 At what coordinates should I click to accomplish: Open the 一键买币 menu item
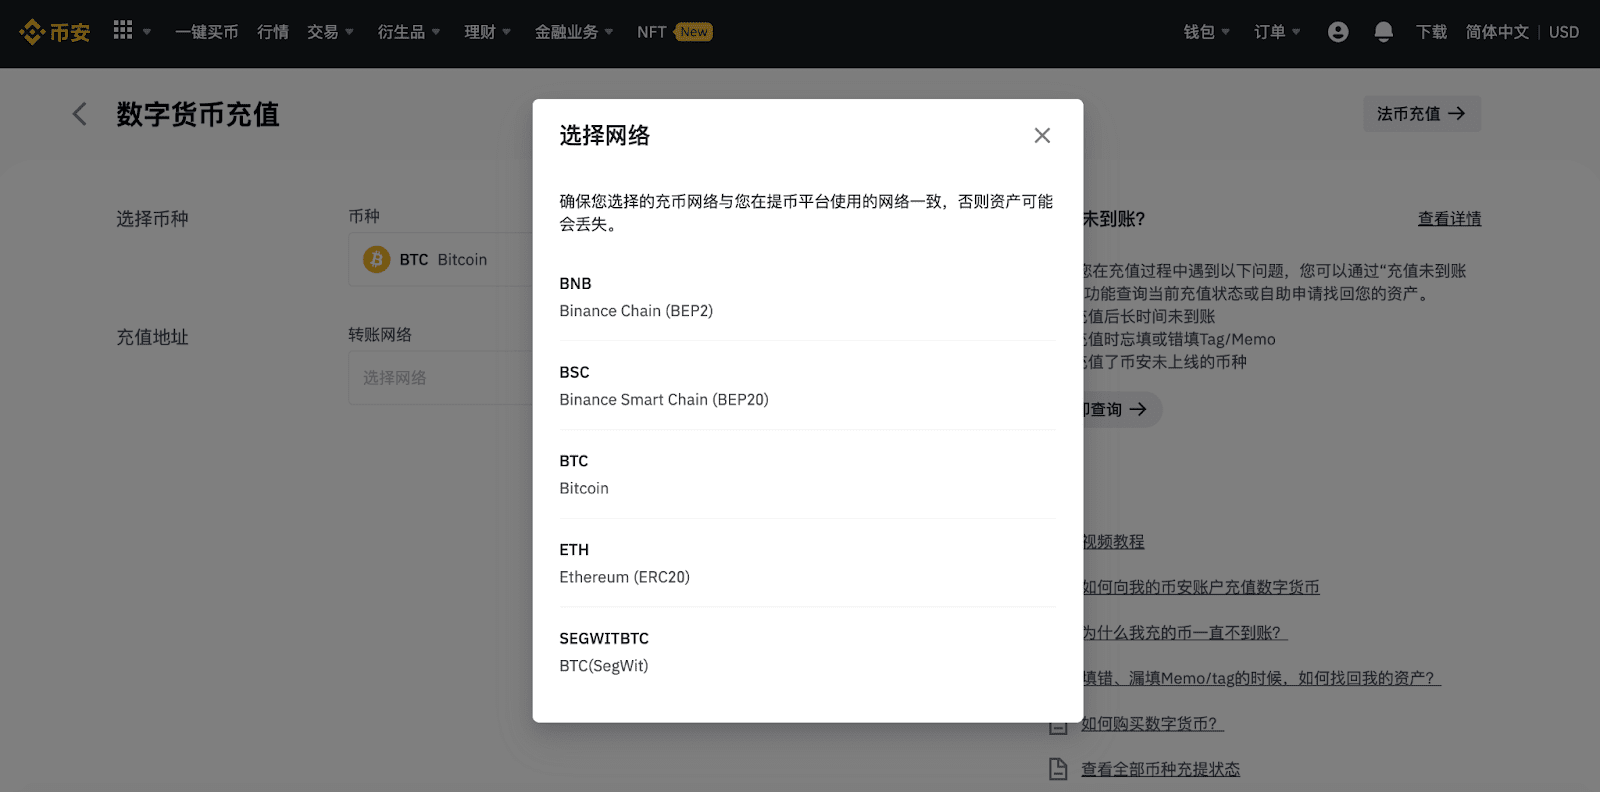tap(207, 32)
